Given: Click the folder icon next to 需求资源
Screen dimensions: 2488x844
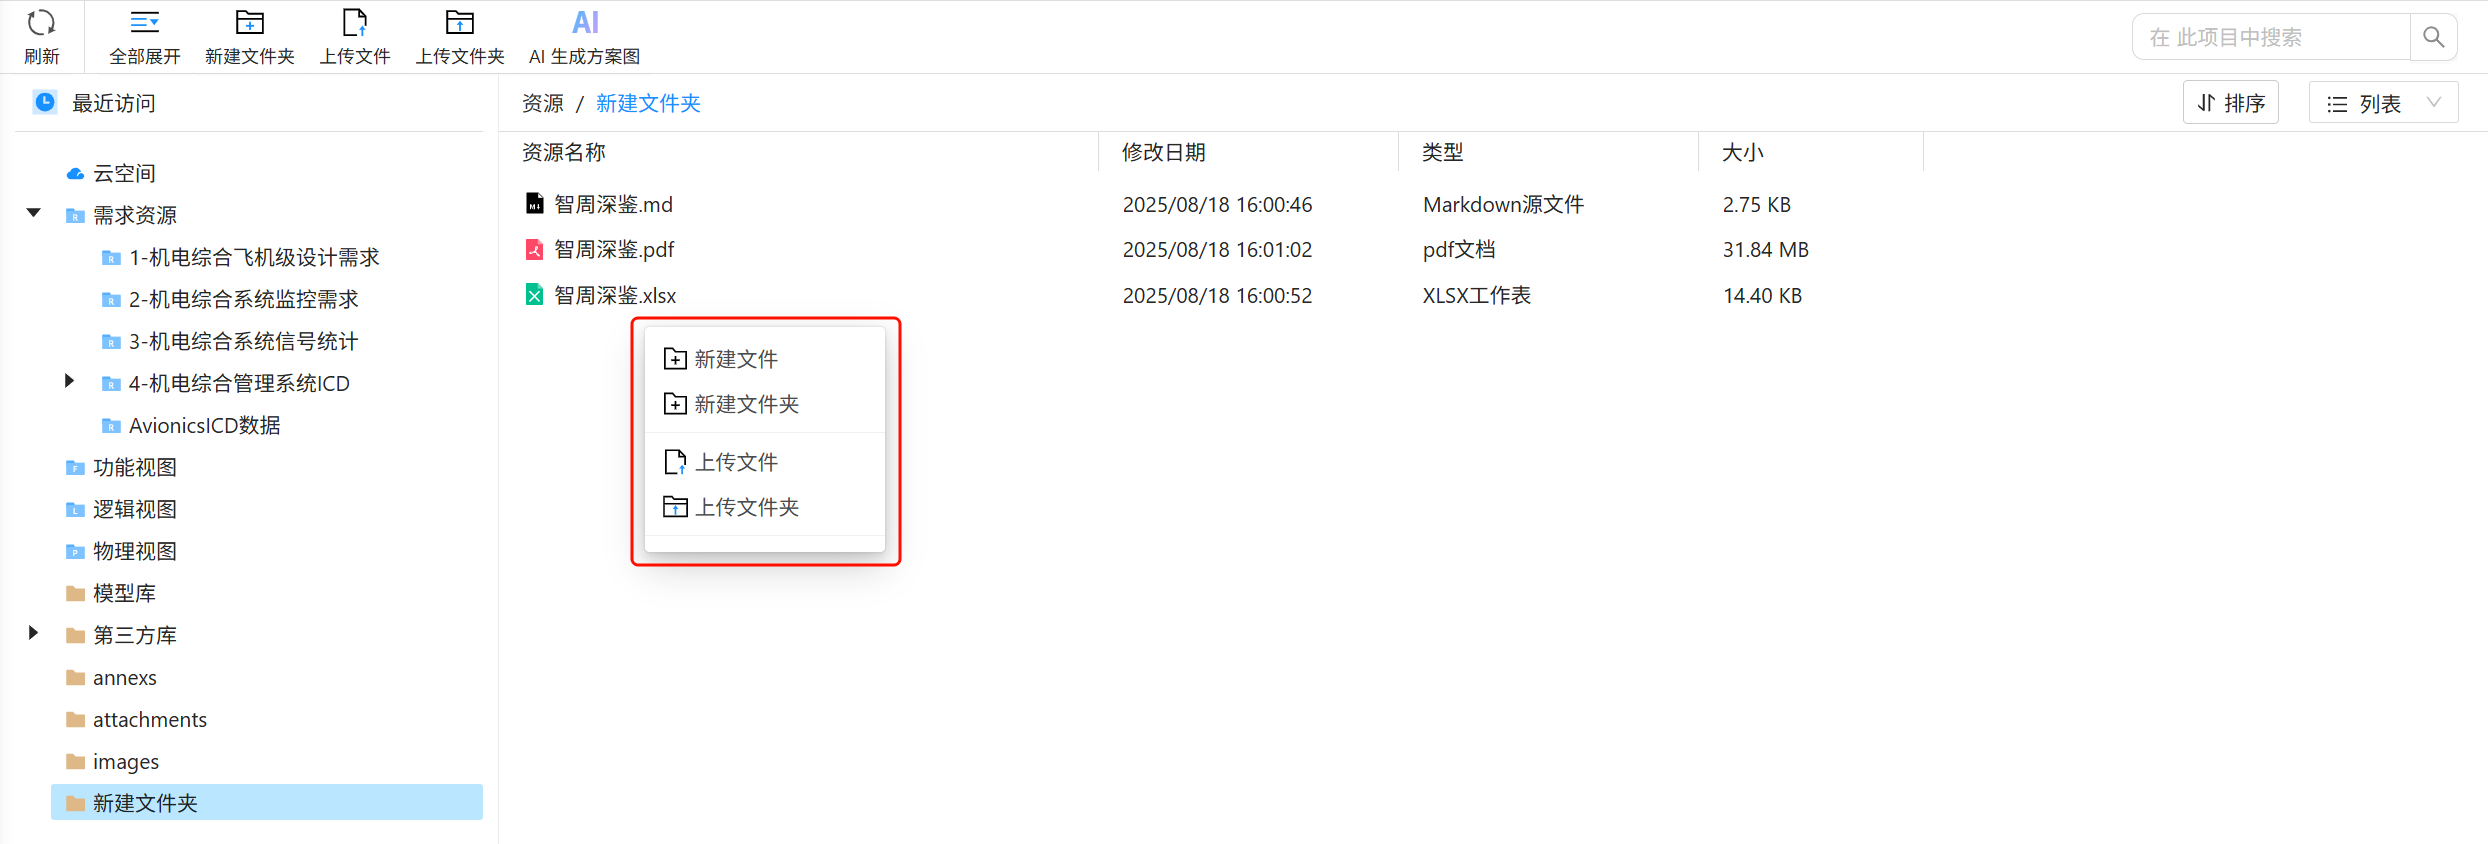Looking at the screenshot, I should [75, 216].
